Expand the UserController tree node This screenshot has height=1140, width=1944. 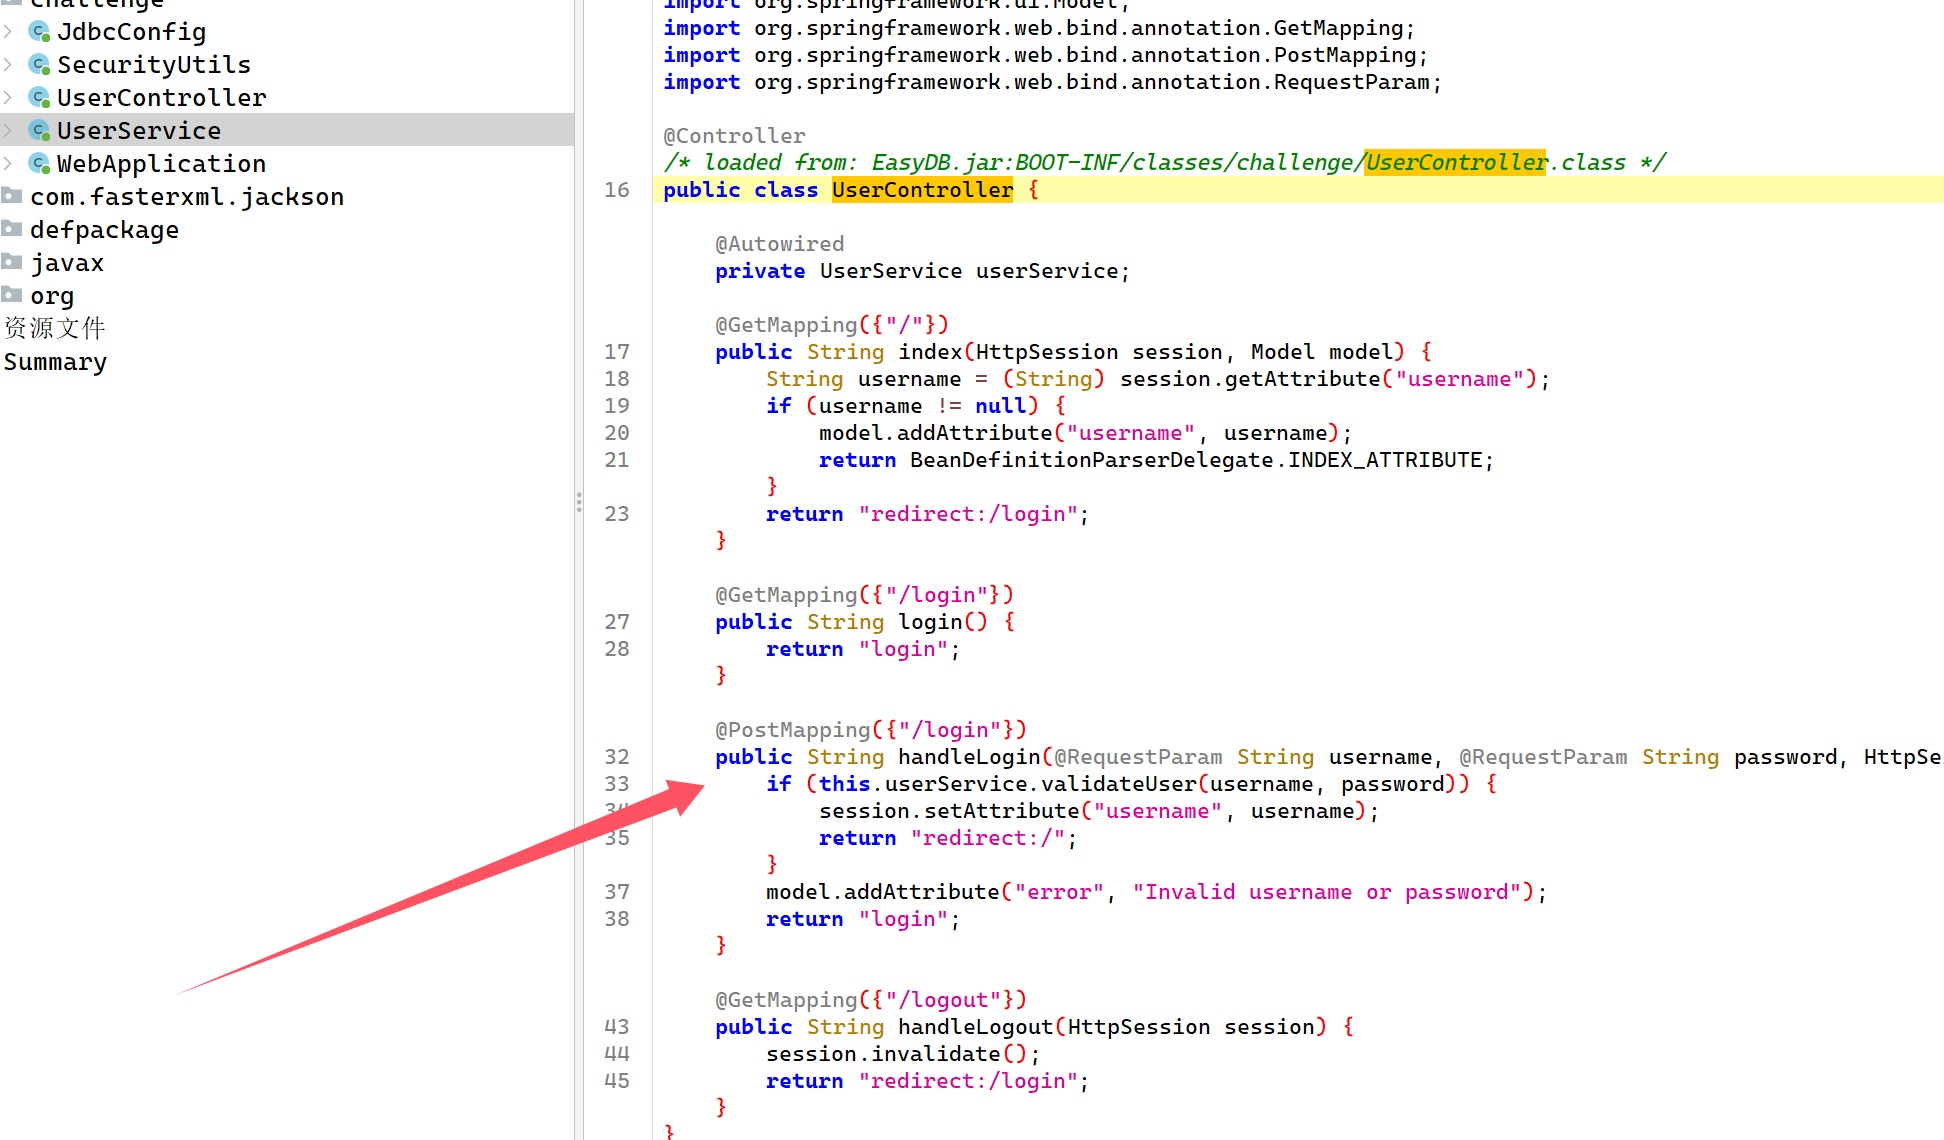(x=8, y=98)
